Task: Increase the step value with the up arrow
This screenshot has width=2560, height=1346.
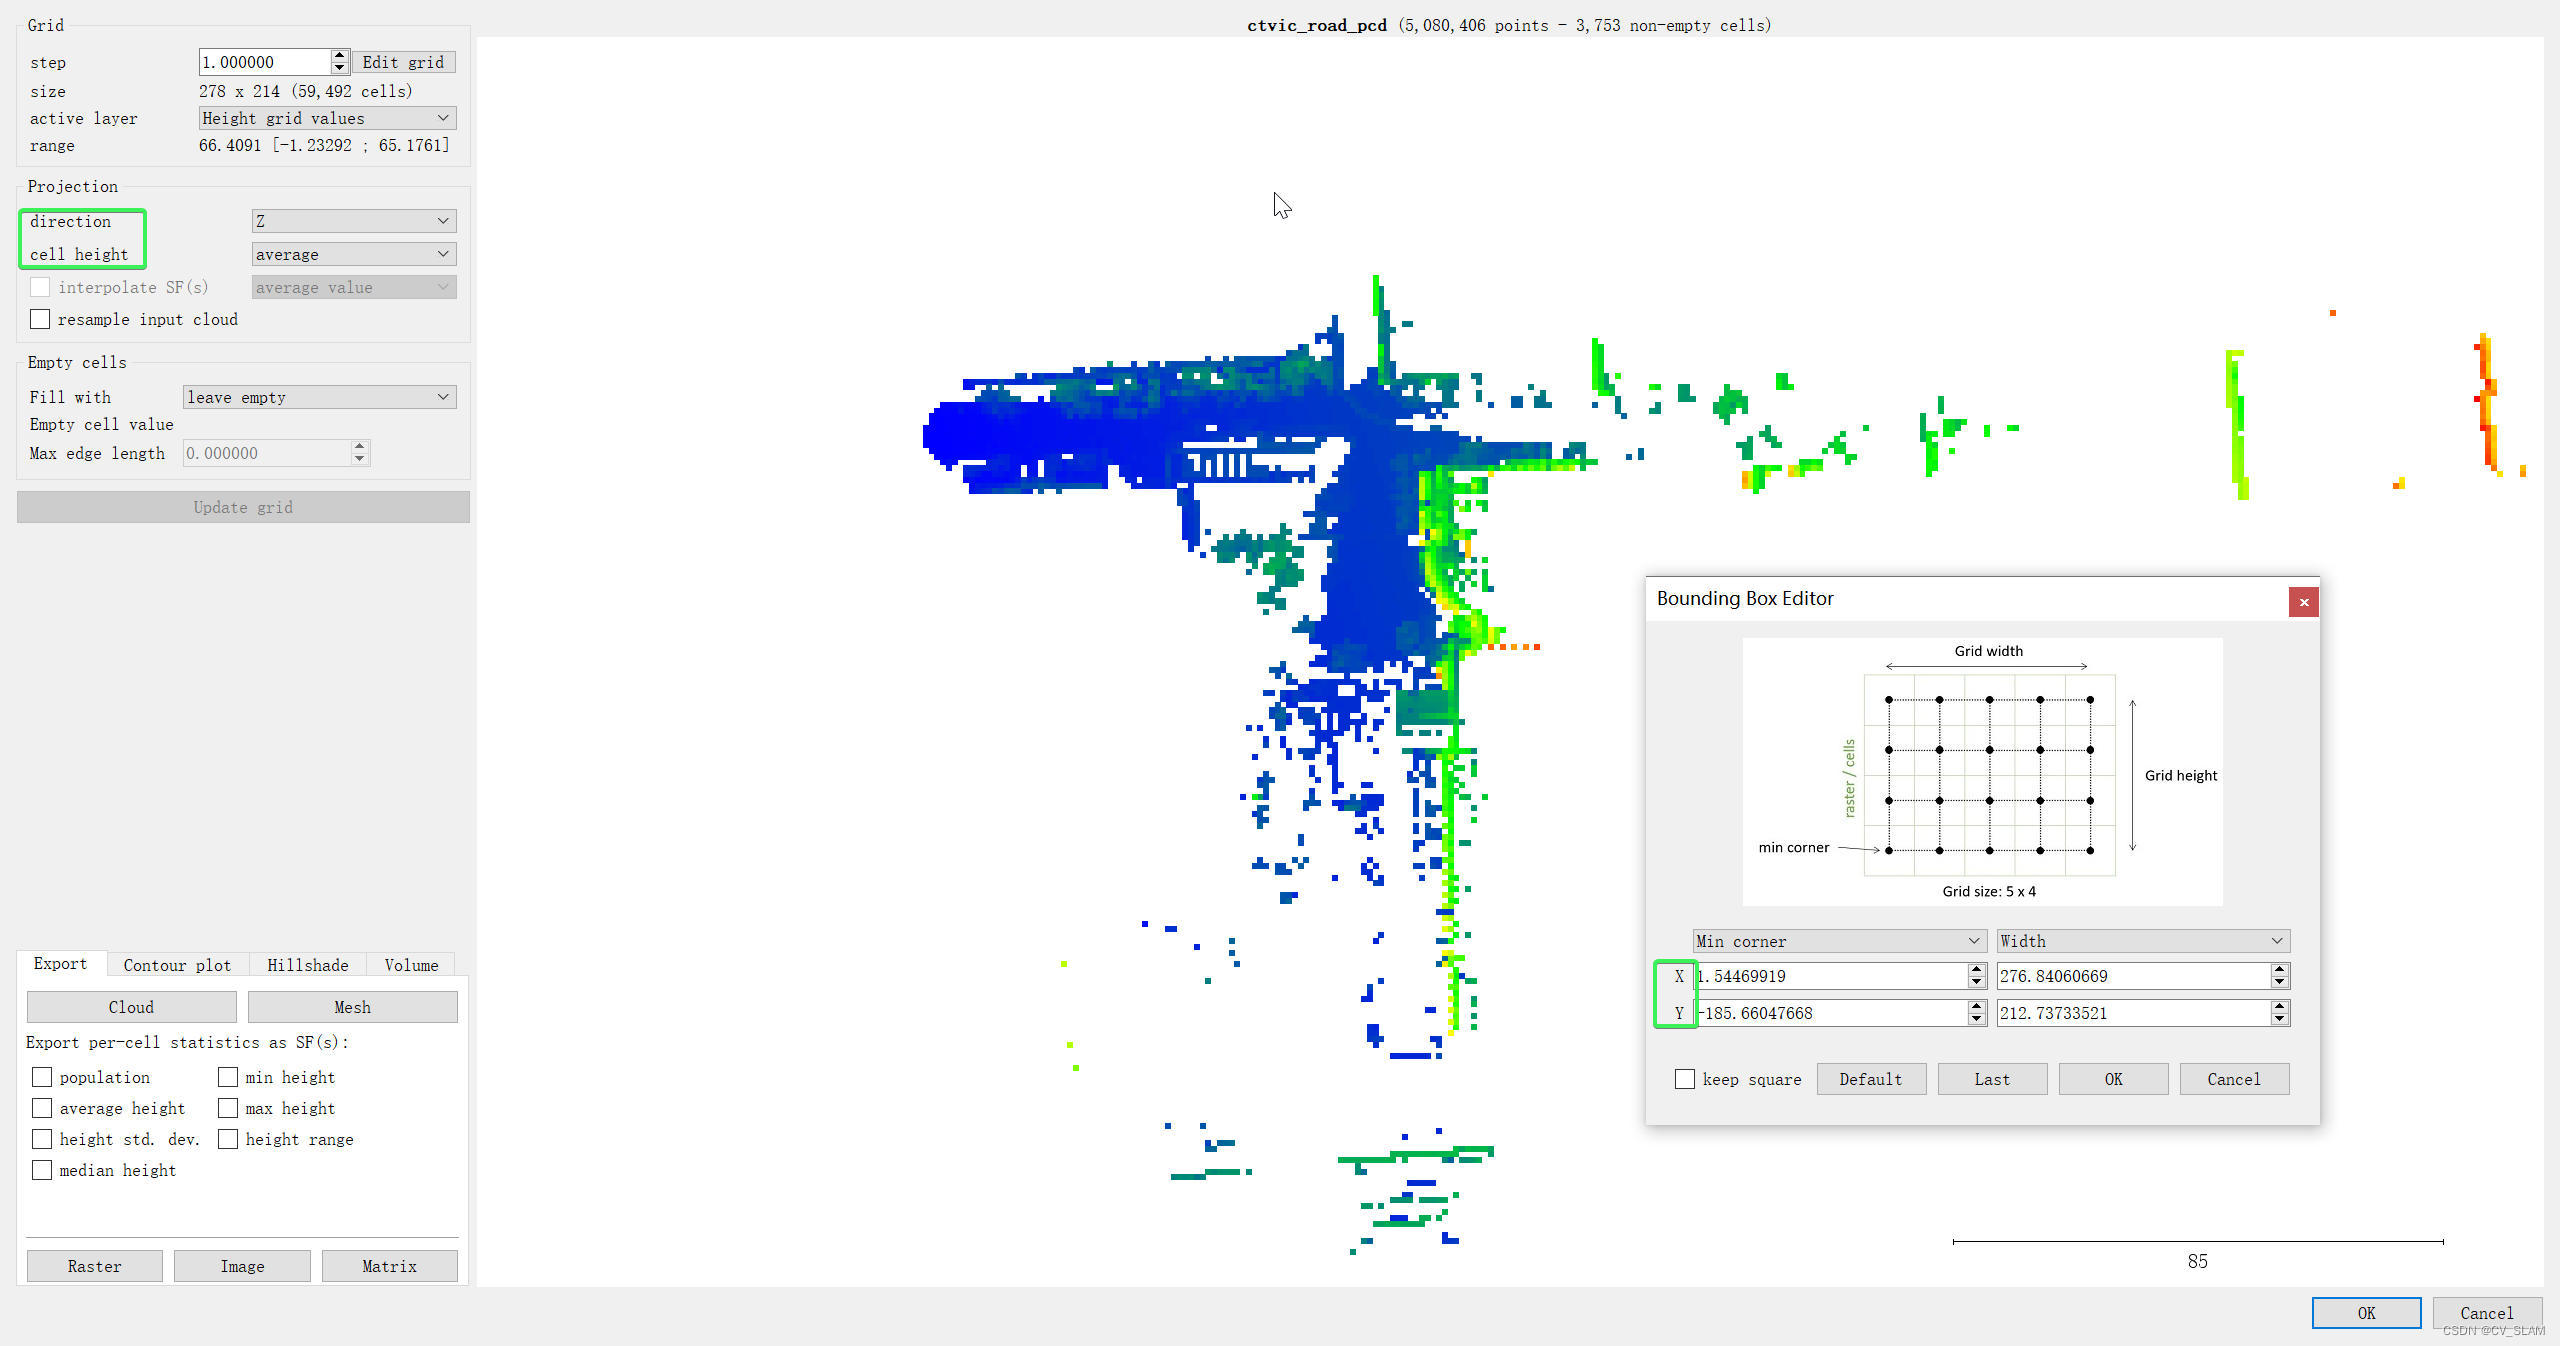Action: 339,55
